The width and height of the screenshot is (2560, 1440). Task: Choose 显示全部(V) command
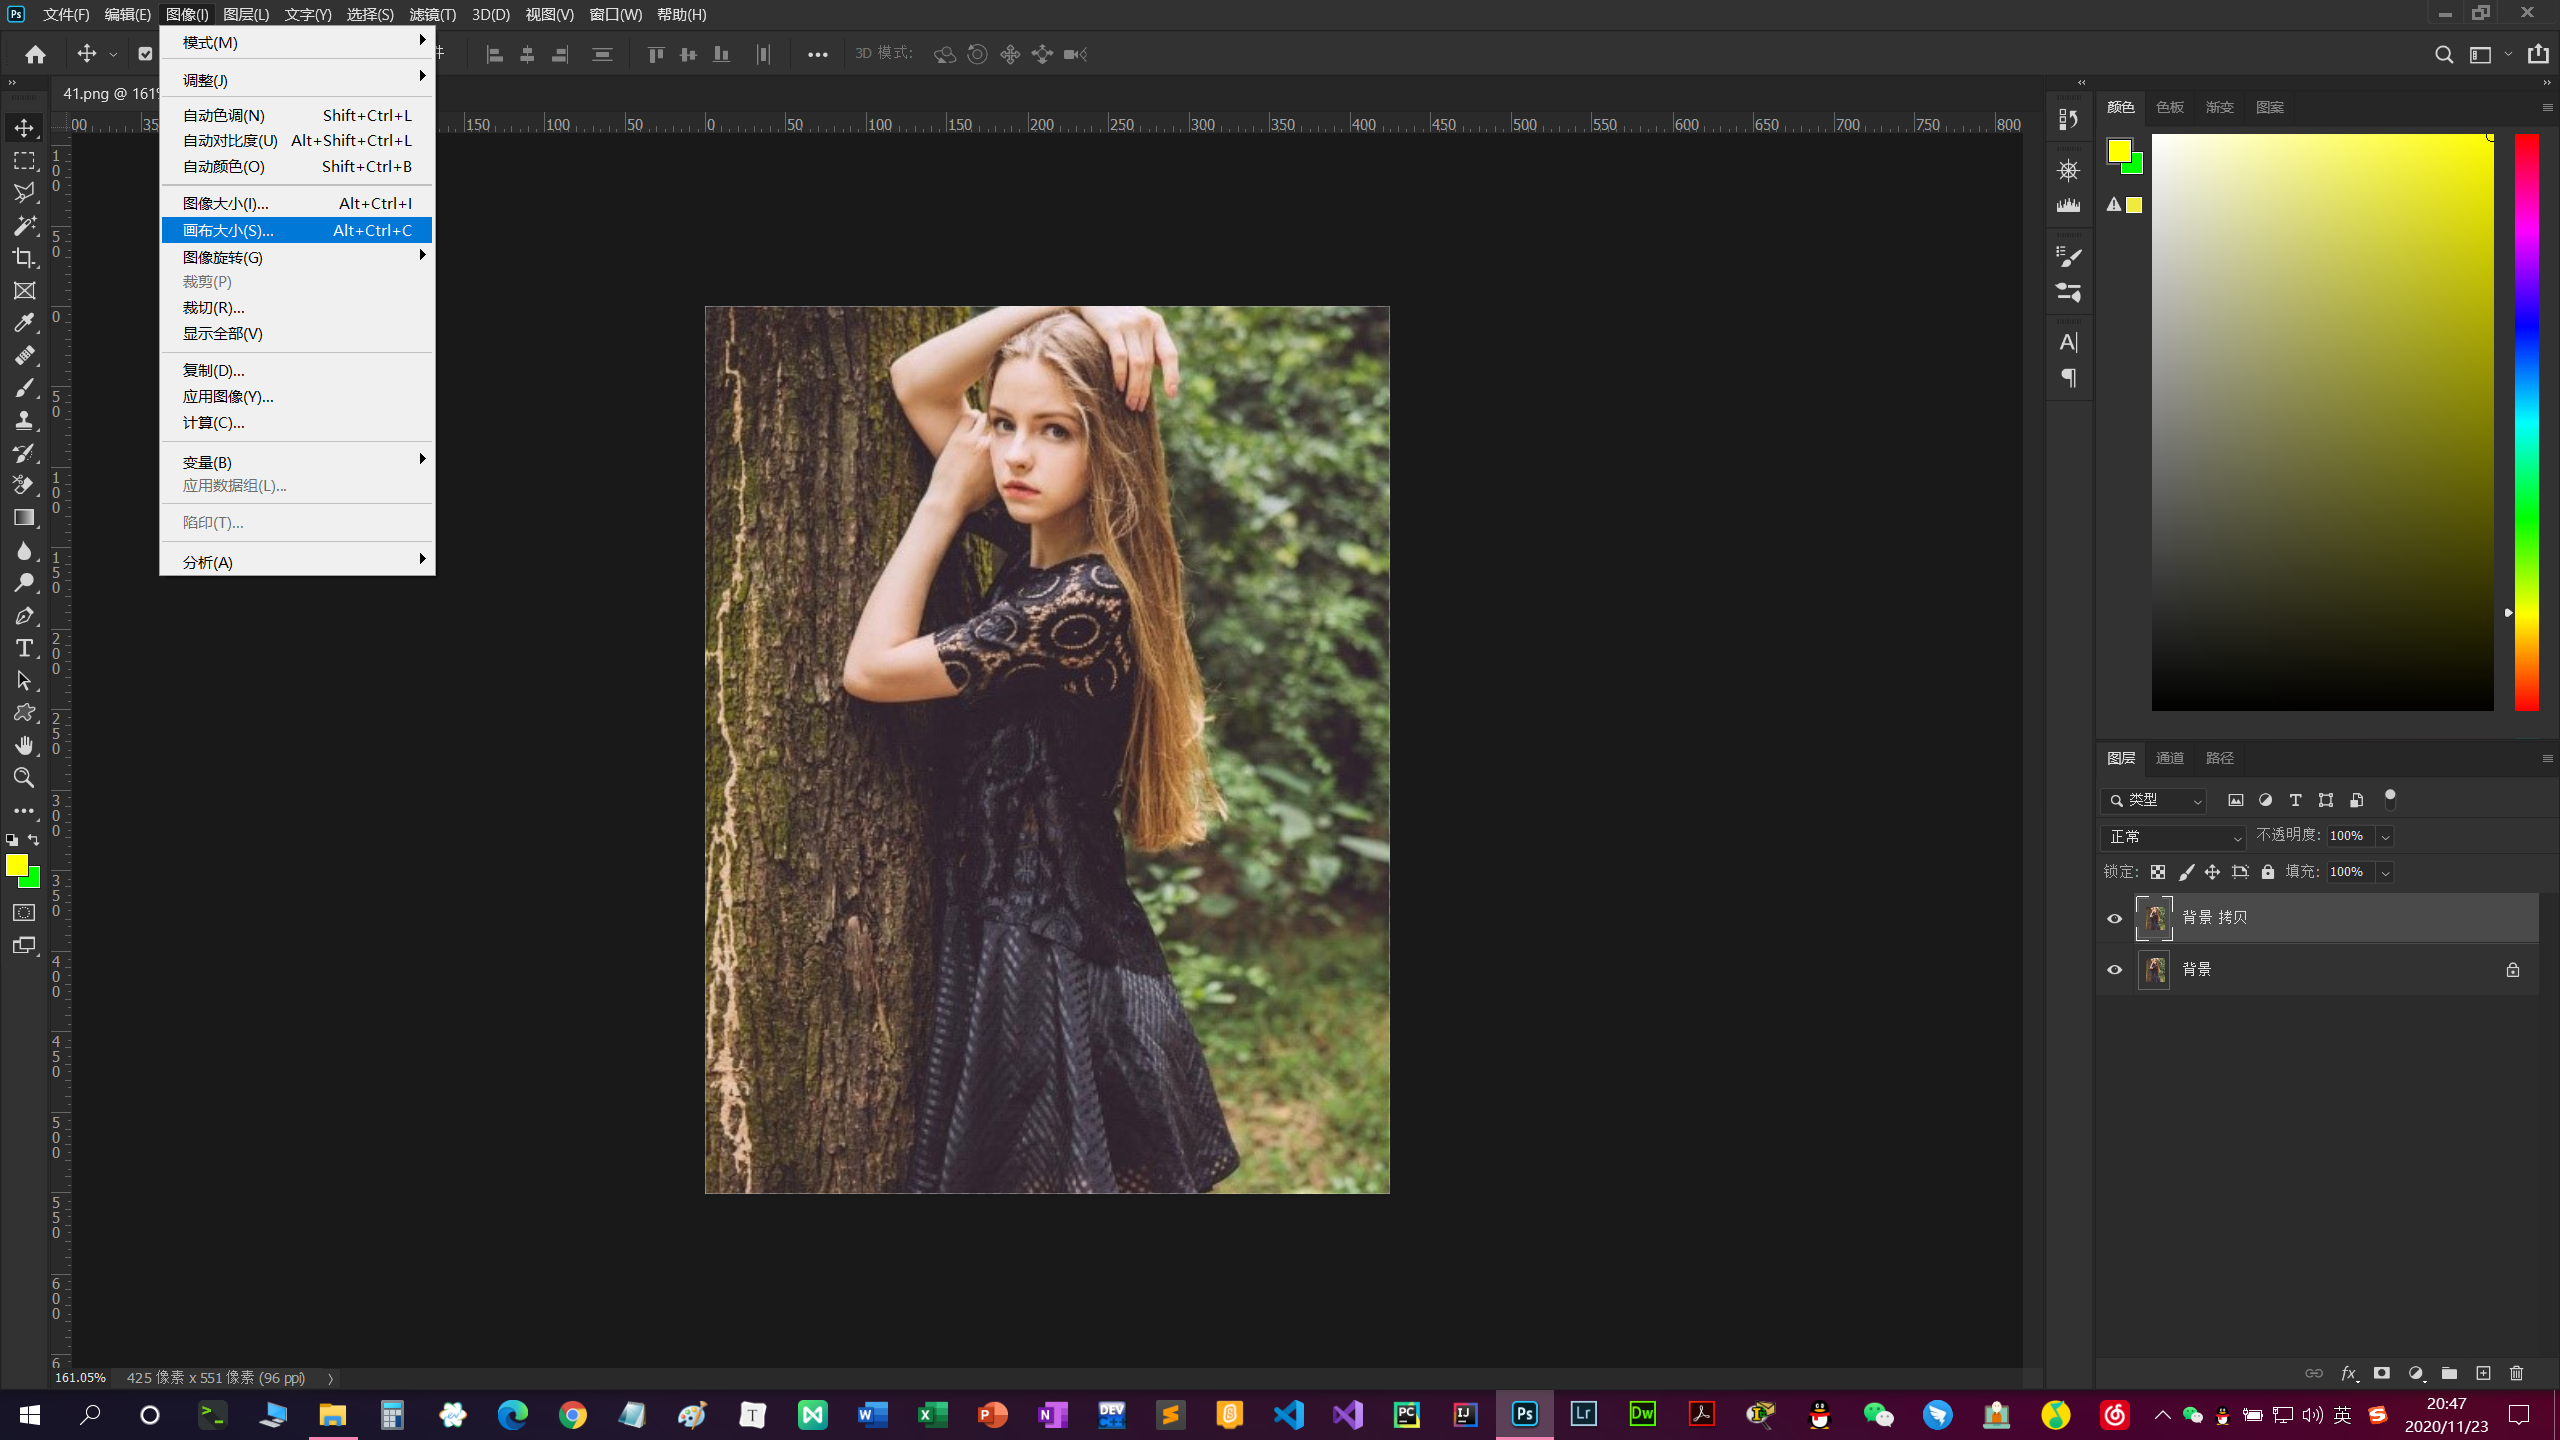coord(297,333)
